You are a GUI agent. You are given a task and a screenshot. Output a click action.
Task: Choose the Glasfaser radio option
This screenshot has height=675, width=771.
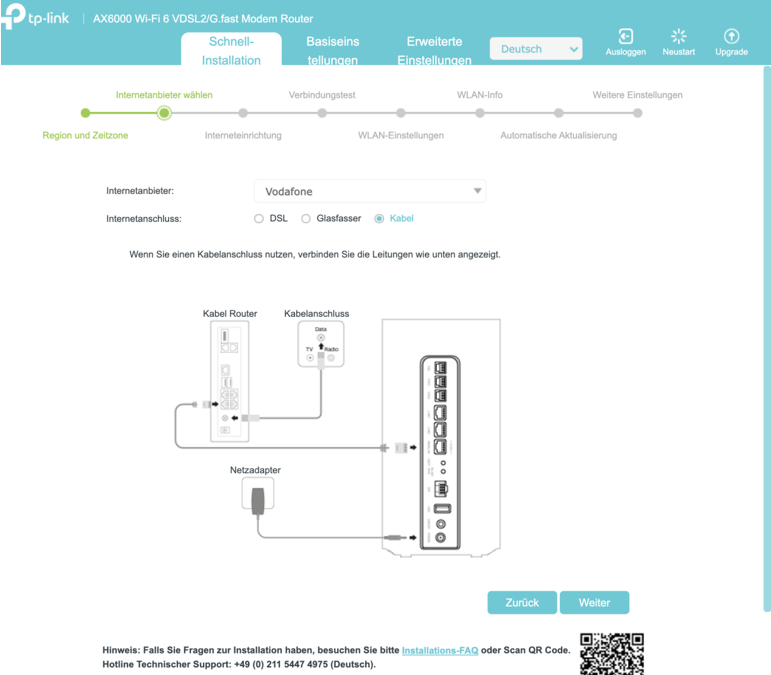[306, 218]
